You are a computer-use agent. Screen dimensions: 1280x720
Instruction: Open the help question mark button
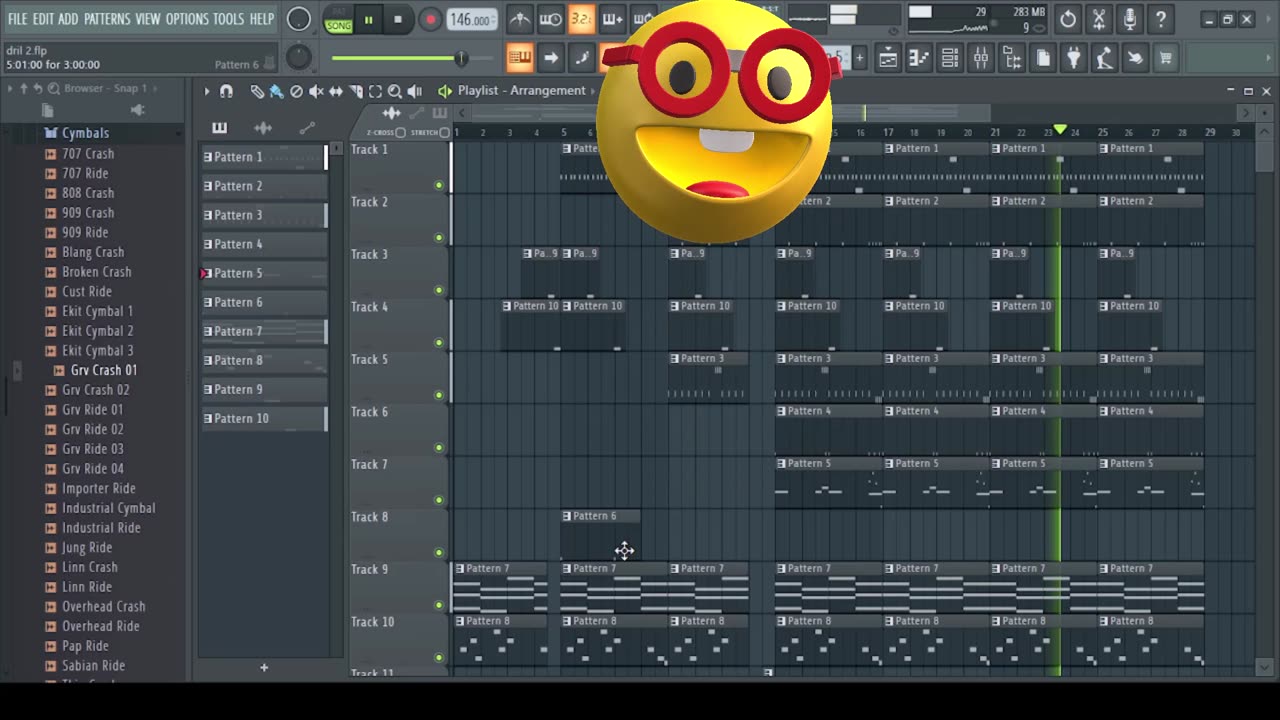(1161, 19)
